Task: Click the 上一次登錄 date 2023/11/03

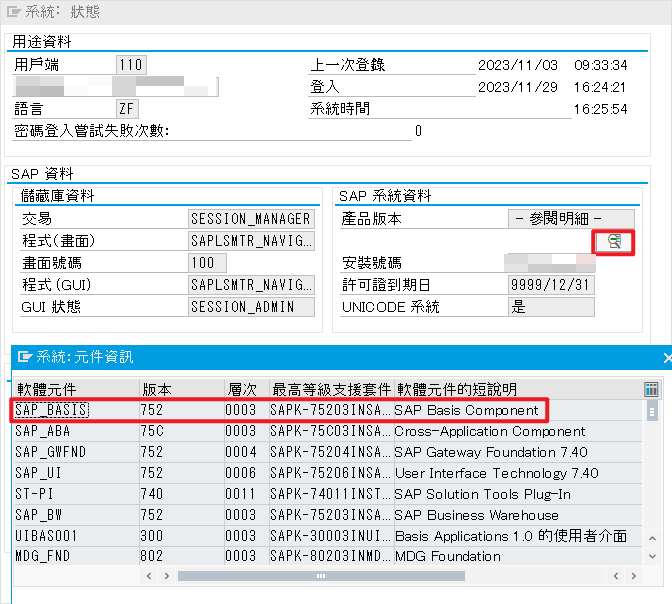Action: (518, 65)
